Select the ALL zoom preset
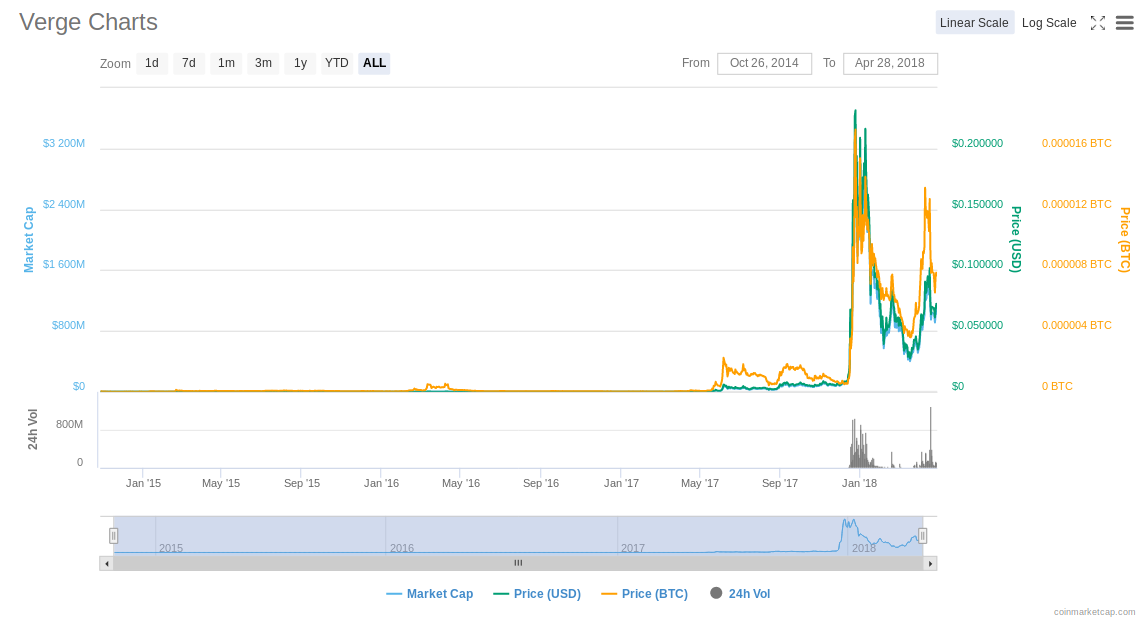Viewport: 1148px width, 618px height. 374,63
